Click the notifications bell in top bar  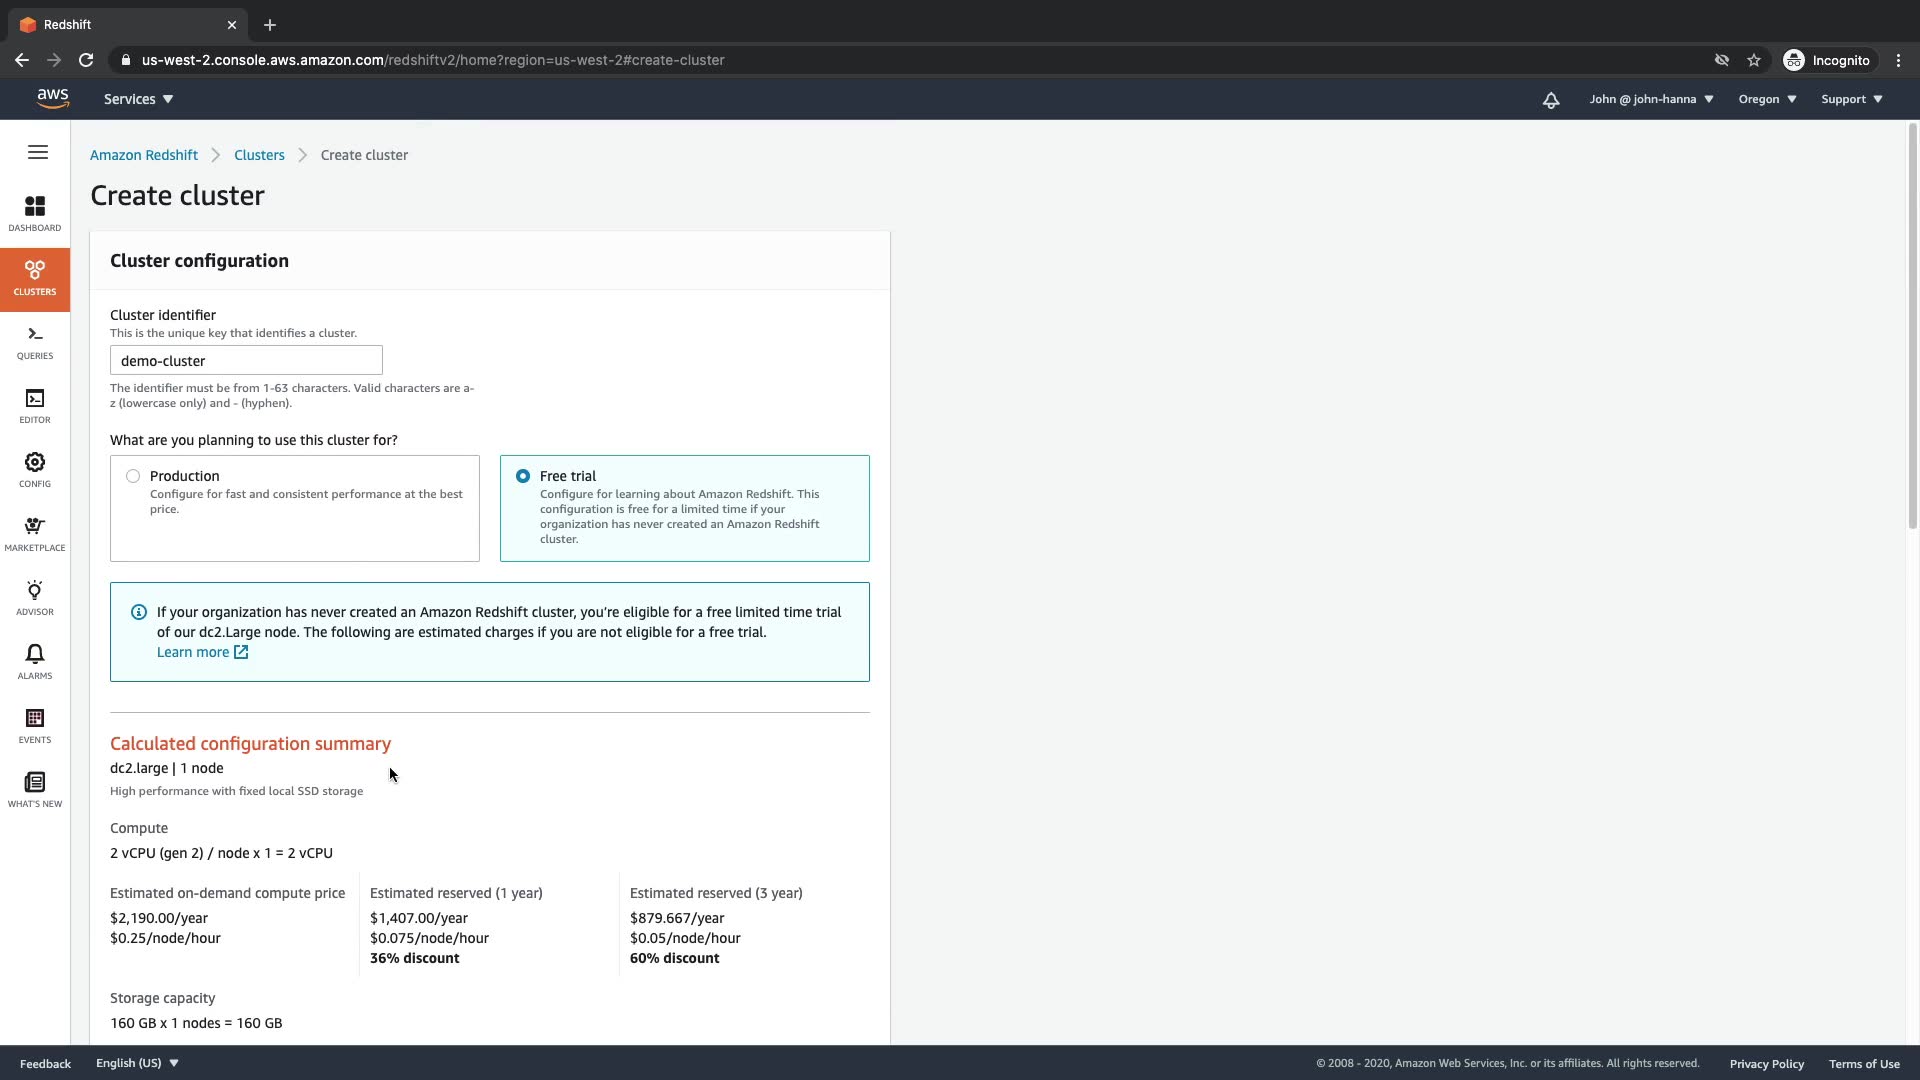[1551, 100]
